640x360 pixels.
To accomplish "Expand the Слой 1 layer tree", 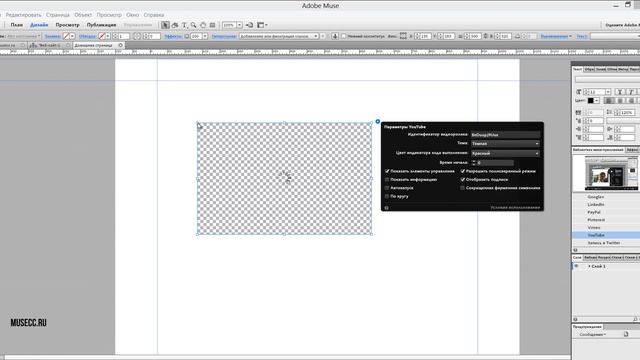I will tap(589, 266).
